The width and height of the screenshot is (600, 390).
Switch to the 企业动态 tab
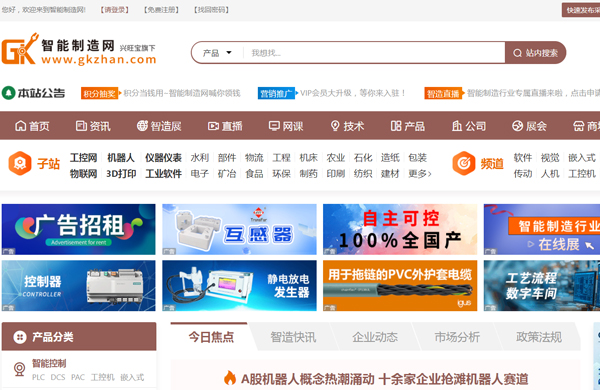(375, 337)
